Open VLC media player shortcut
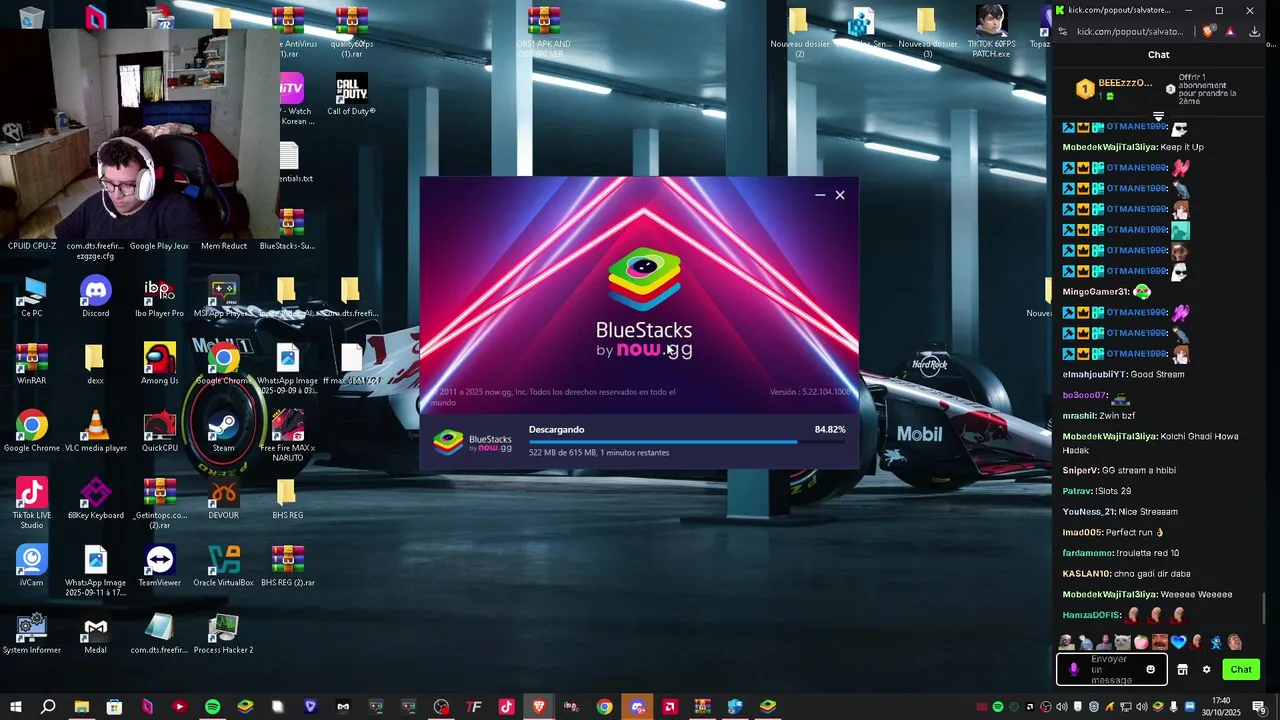The height and width of the screenshot is (720, 1280). click(96, 432)
